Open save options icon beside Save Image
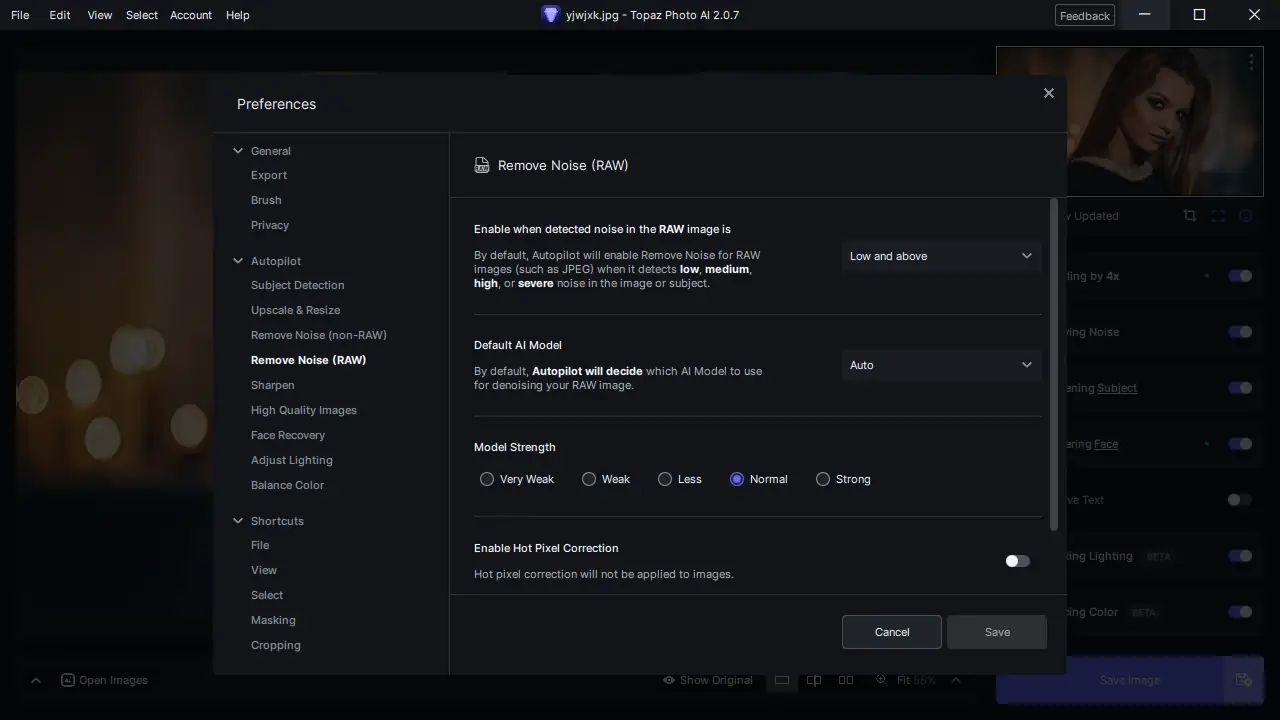 [1243, 680]
